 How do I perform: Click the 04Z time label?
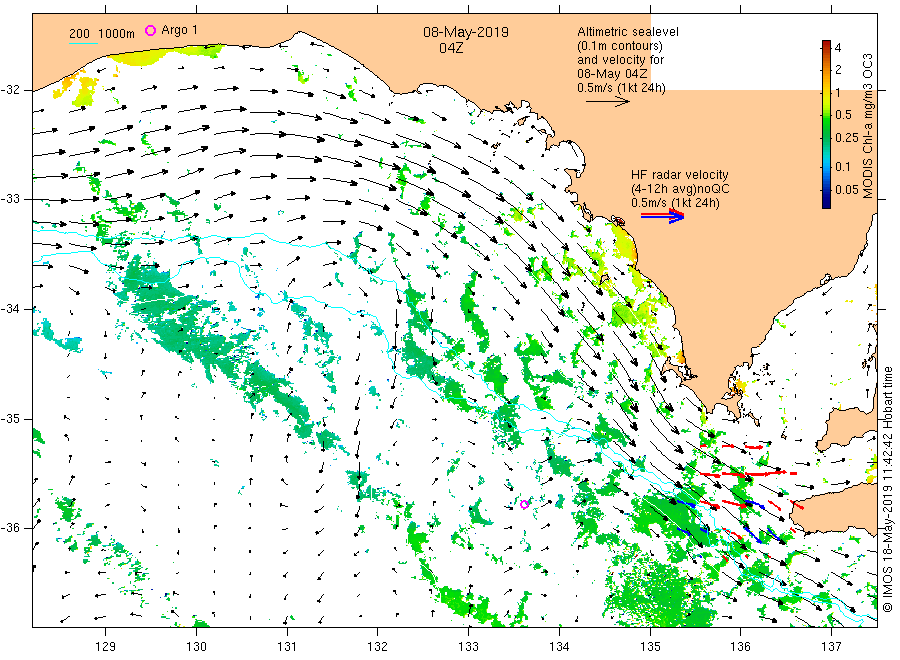coord(451,48)
